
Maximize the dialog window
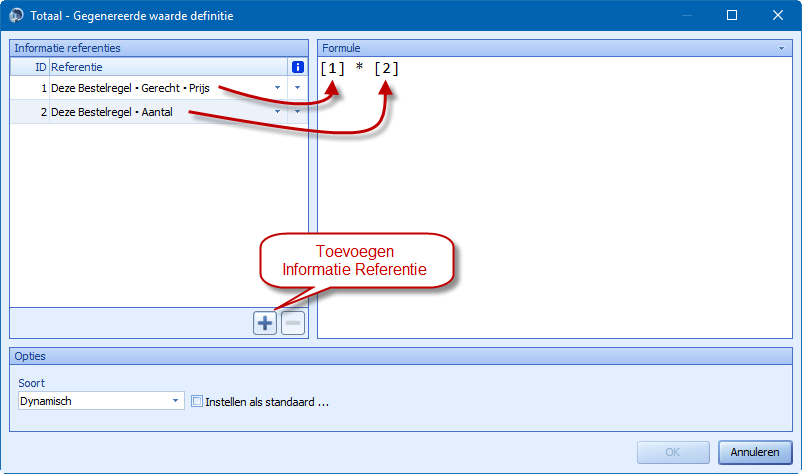click(732, 15)
